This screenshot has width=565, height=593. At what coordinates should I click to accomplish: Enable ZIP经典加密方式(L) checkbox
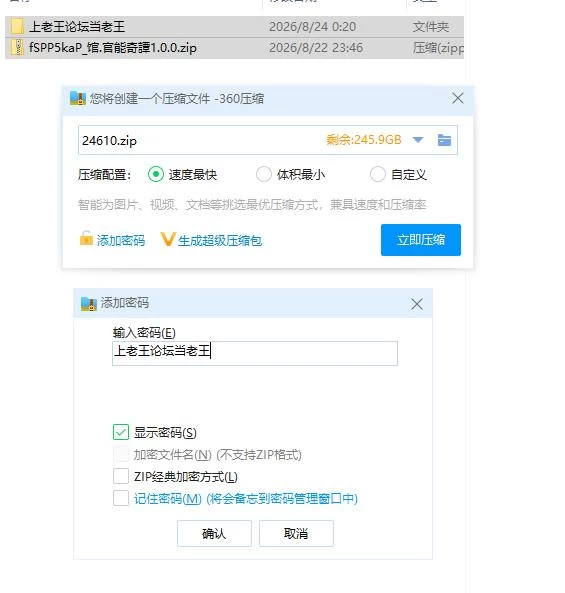[x=121, y=476]
